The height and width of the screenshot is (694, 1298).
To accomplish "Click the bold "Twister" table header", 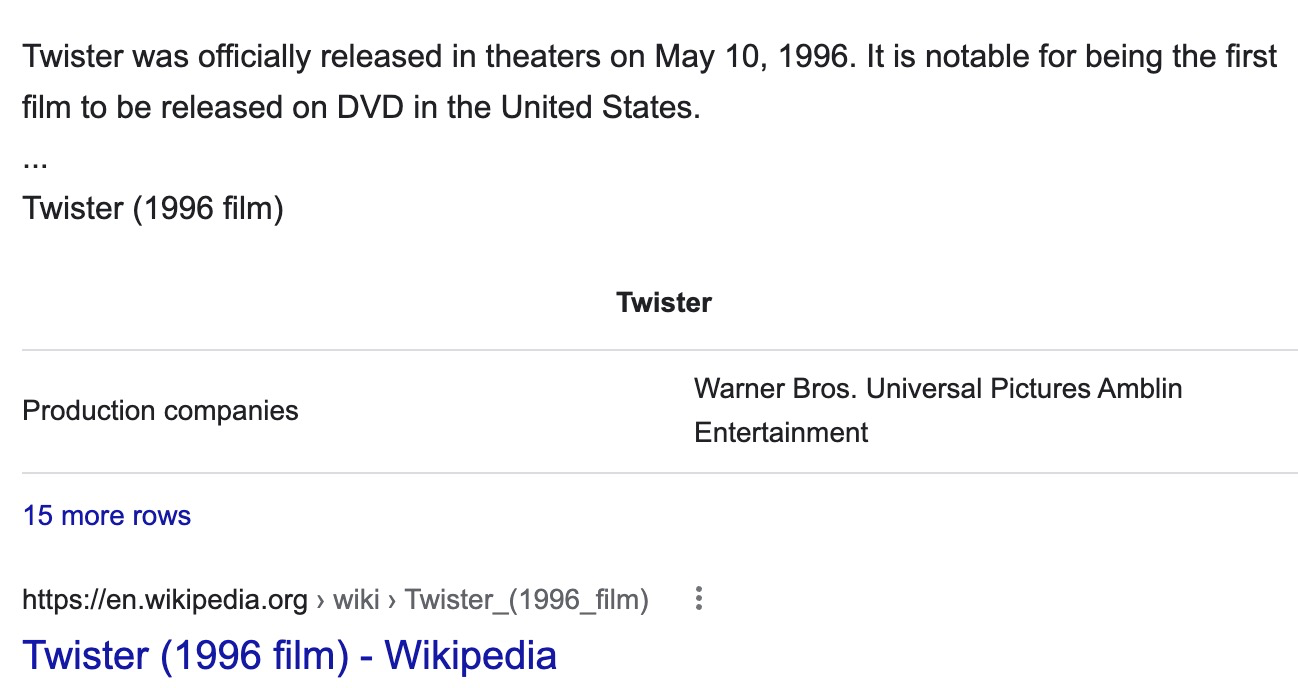I will 664,303.
